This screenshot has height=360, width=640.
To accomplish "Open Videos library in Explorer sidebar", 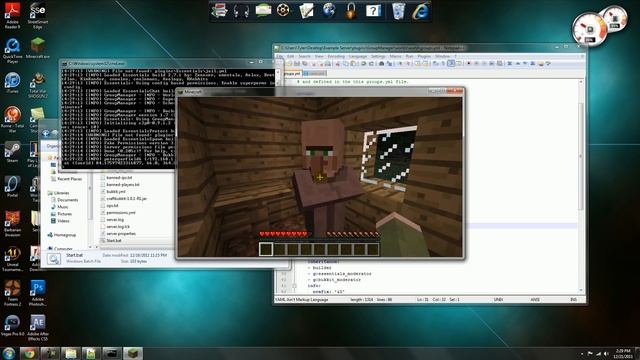I will (x=63, y=221).
